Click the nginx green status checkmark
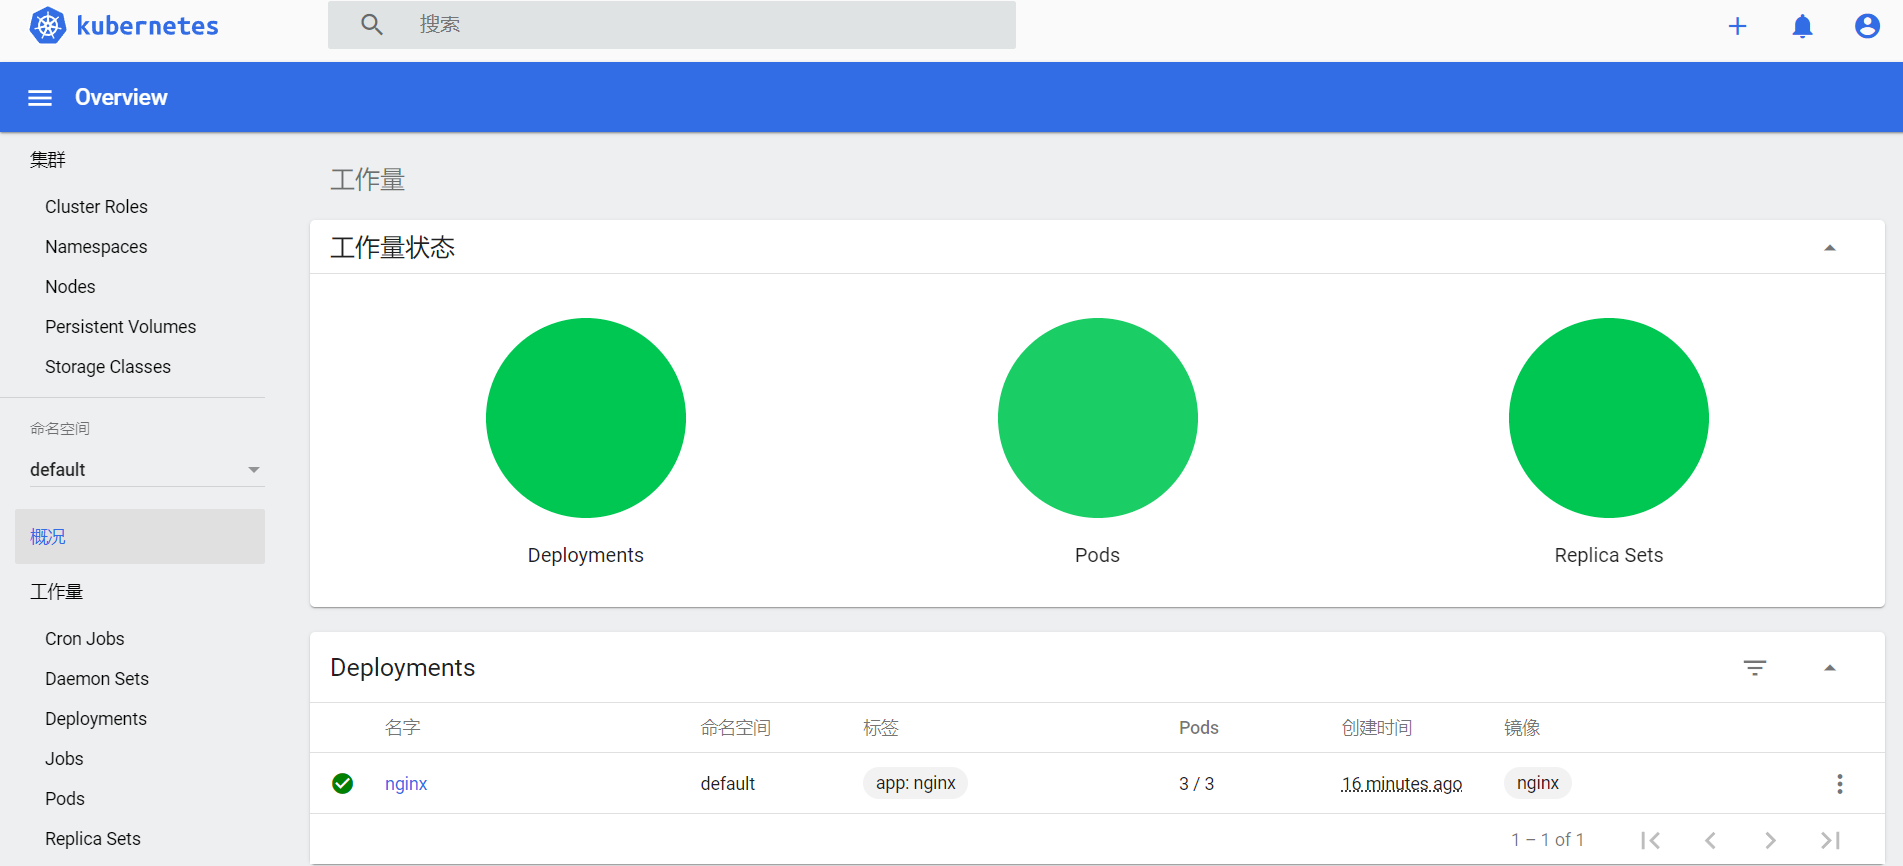This screenshot has height=866, width=1903. coord(343,784)
